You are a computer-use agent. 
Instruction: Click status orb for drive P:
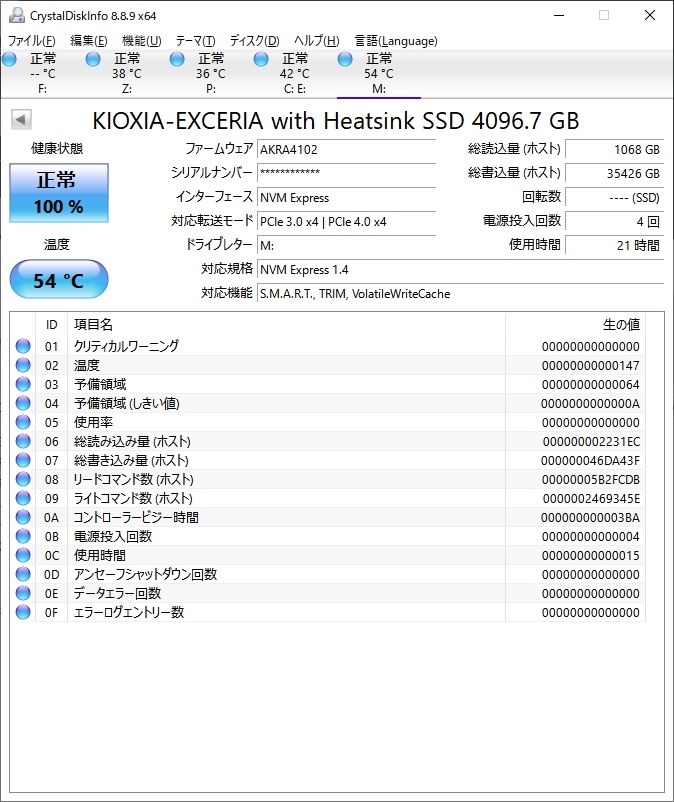[x=177, y=59]
